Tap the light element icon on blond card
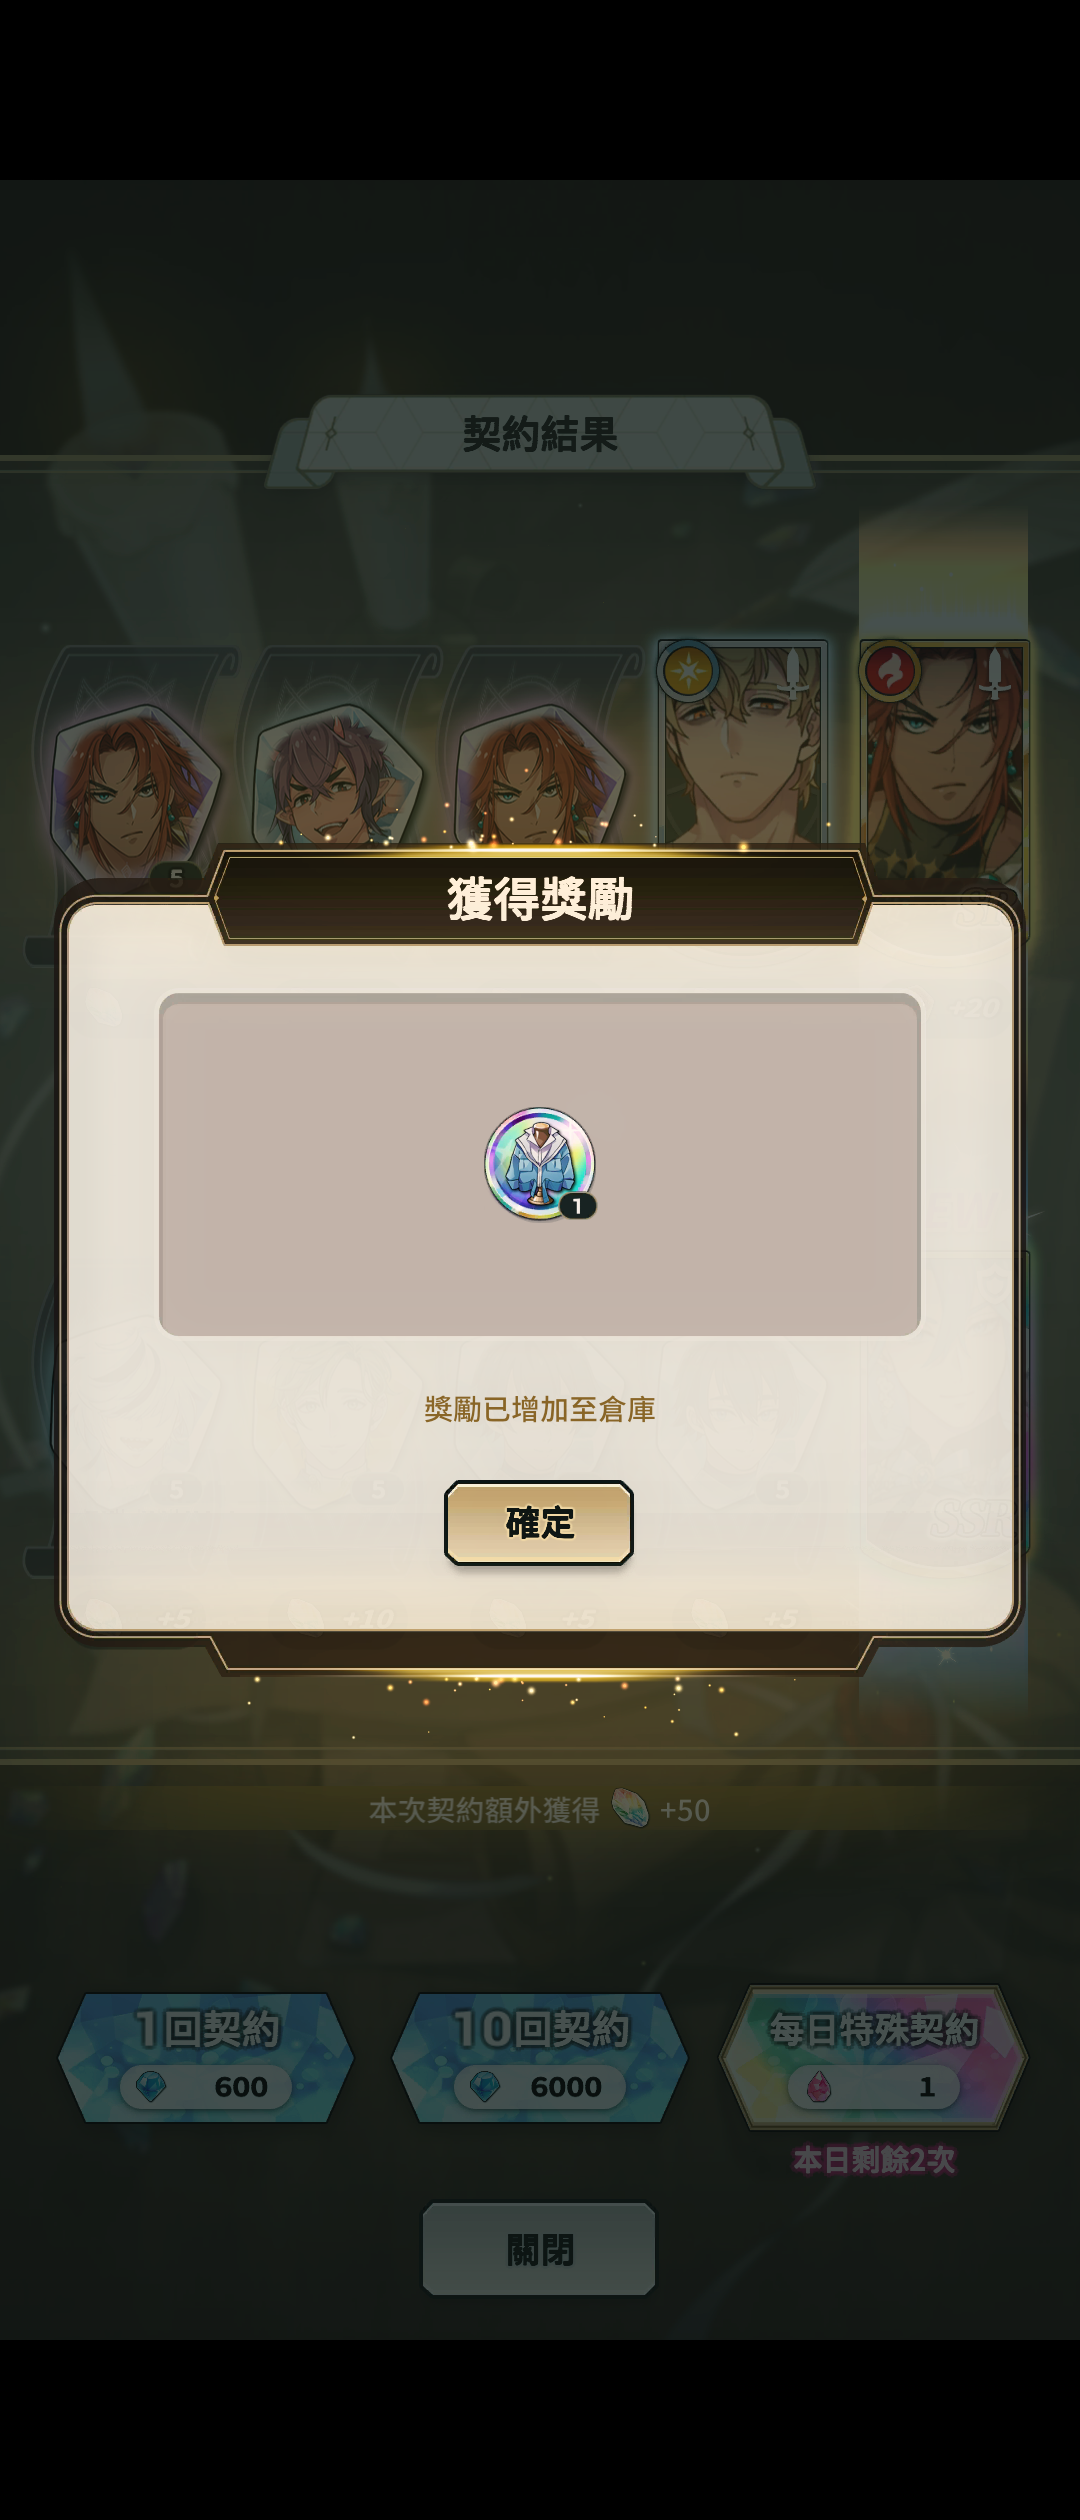This screenshot has width=1080, height=2520. (688, 670)
